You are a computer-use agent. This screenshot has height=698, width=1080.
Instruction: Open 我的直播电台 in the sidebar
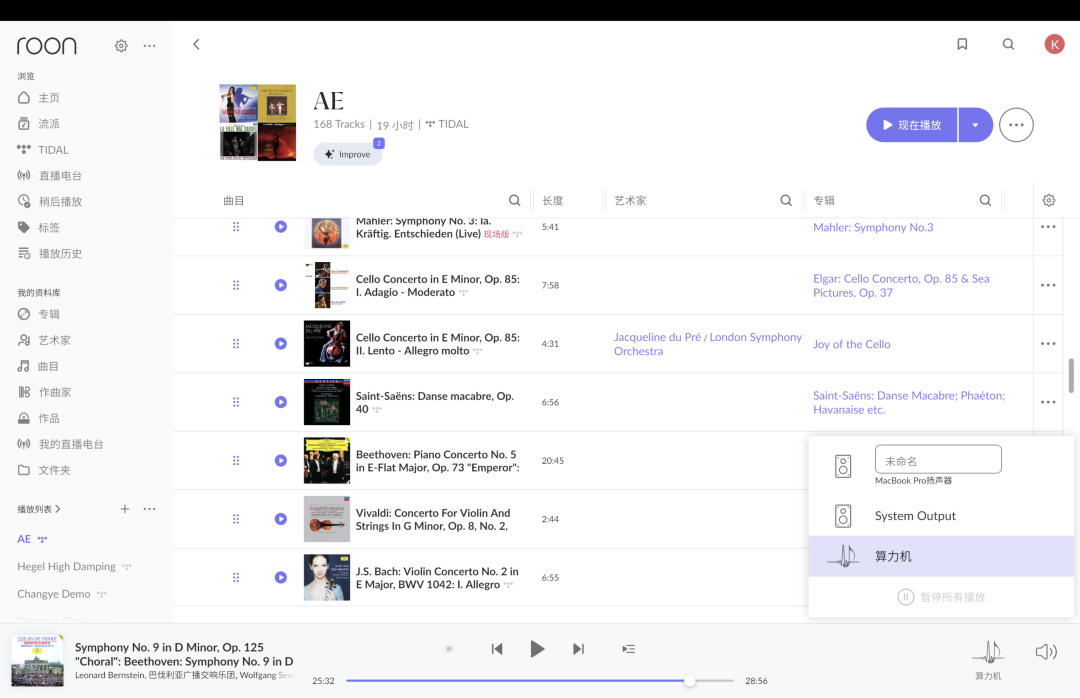click(x=61, y=444)
